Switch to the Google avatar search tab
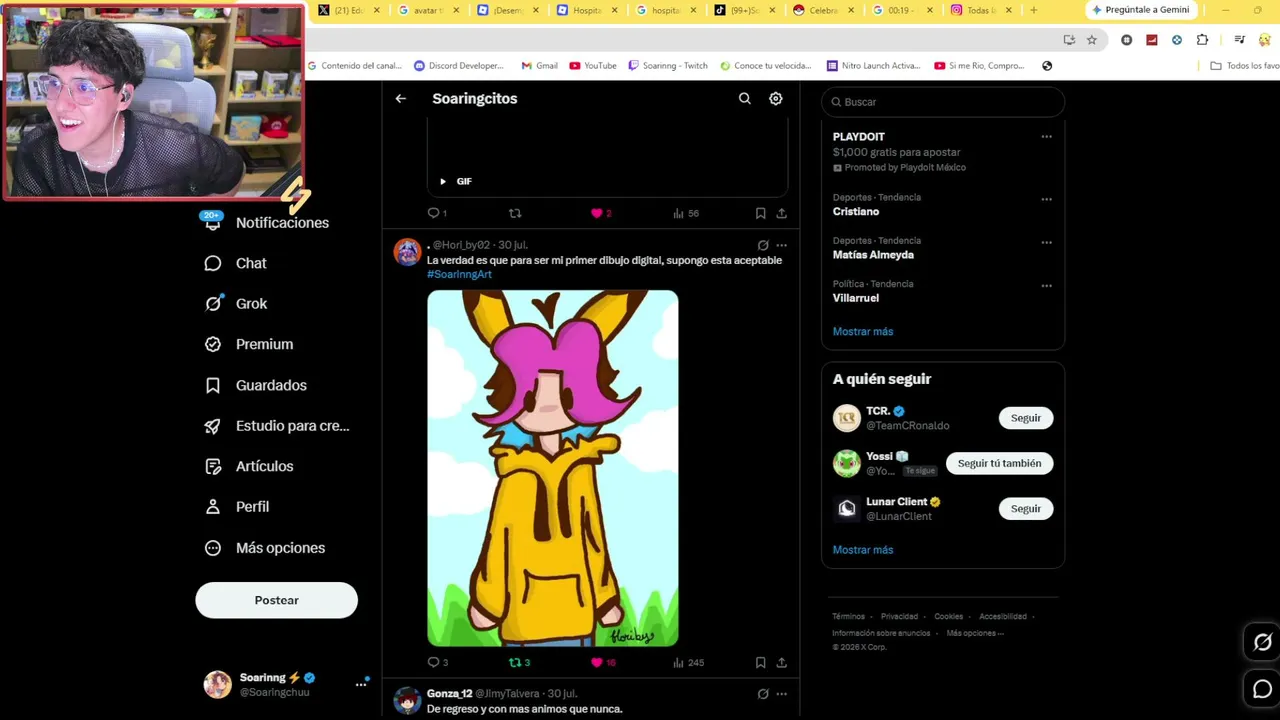 coord(428,10)
